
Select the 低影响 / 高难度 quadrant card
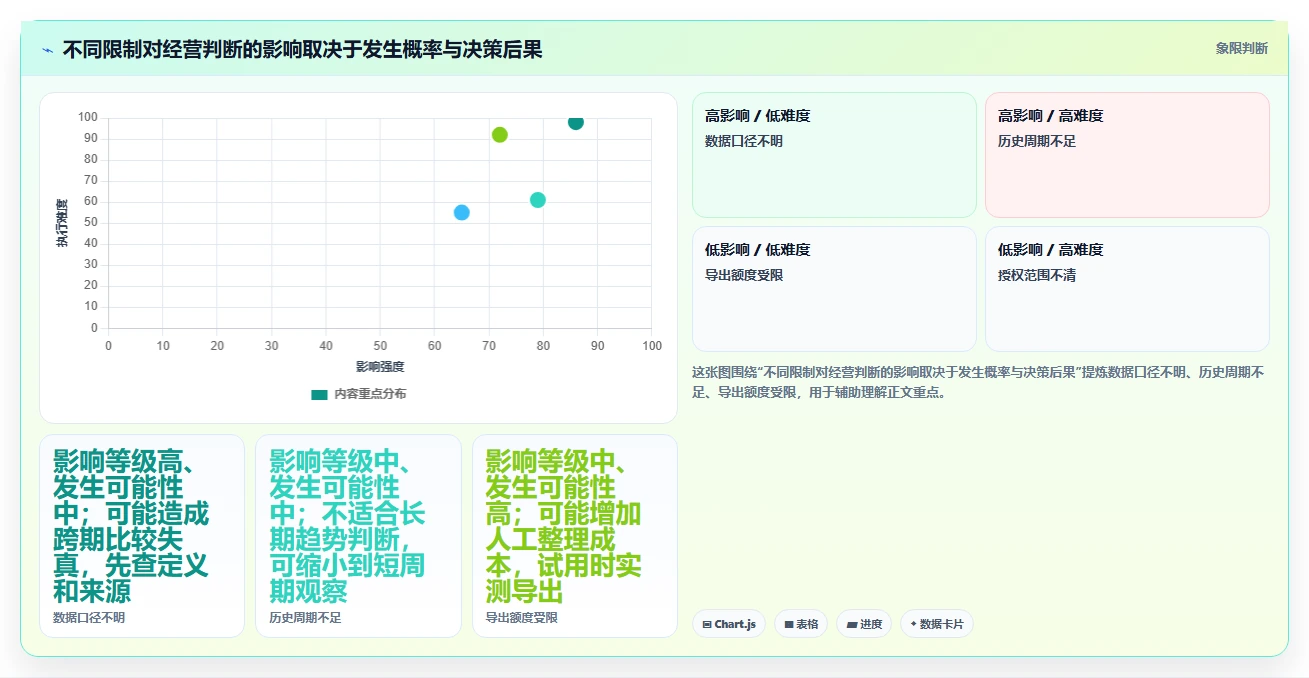pos(1127,289)
